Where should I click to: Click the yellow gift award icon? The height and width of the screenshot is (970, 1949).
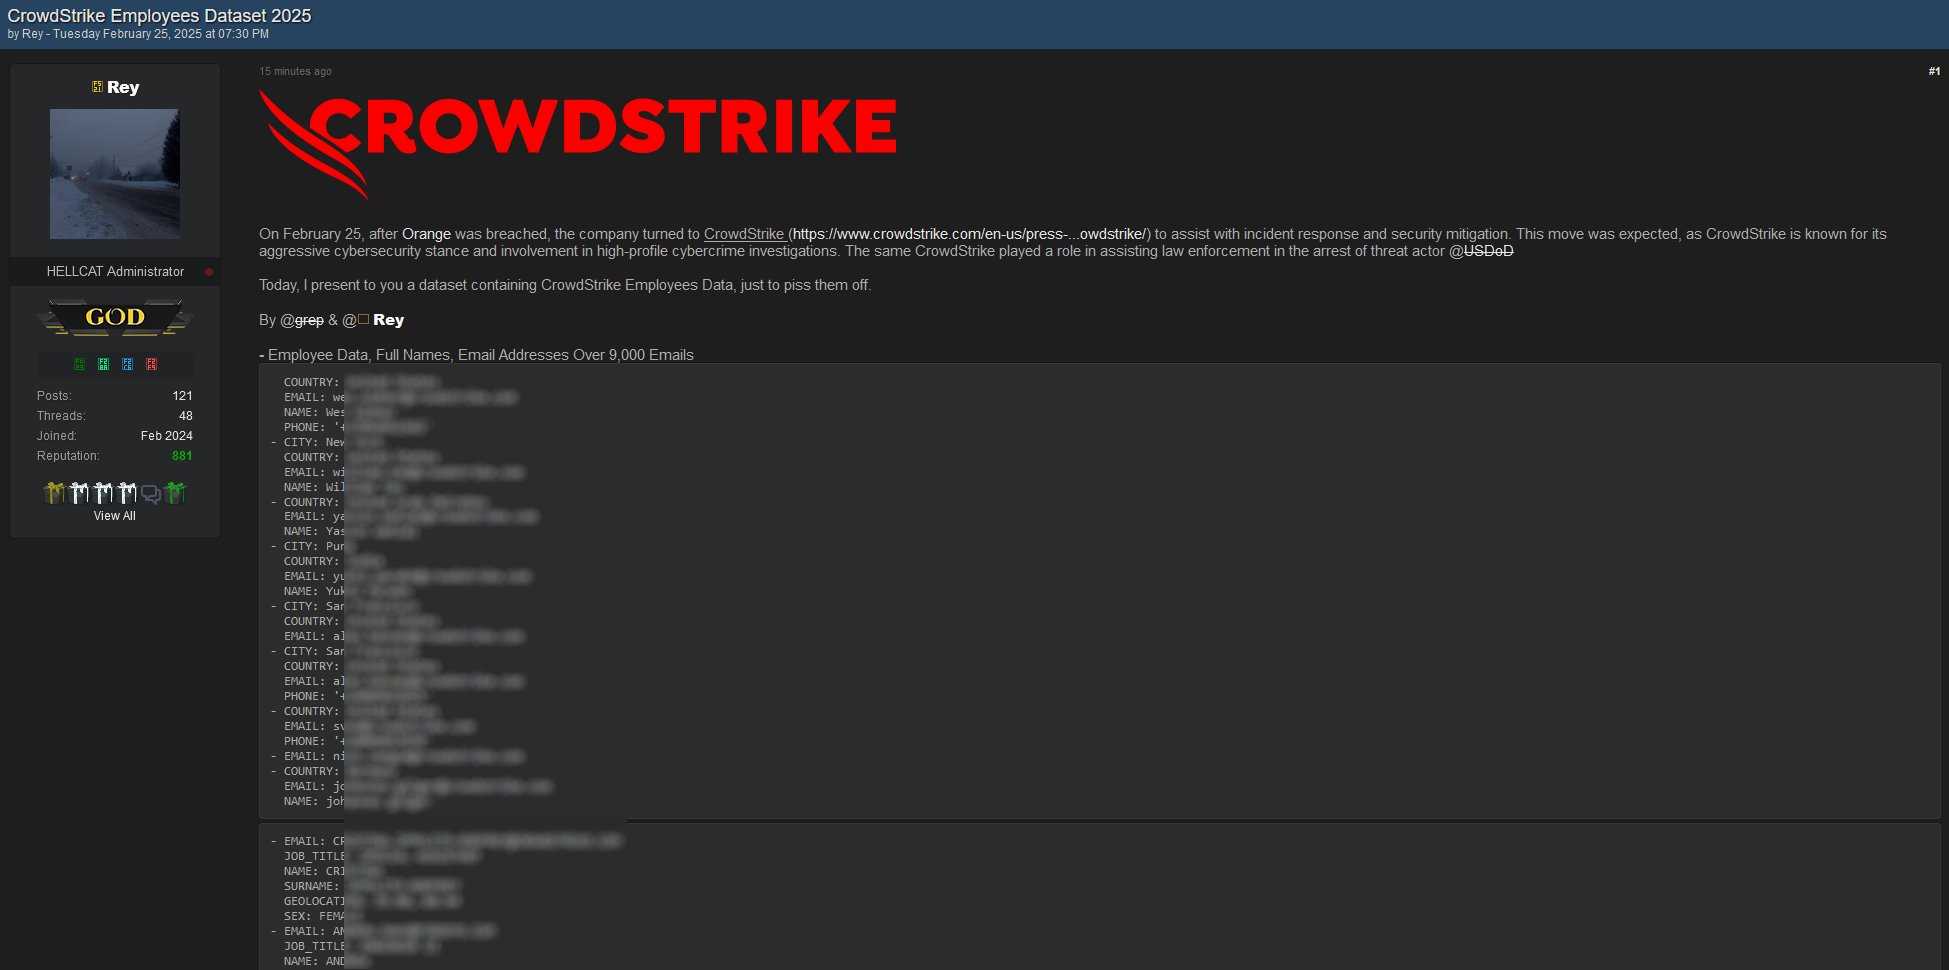54,492
